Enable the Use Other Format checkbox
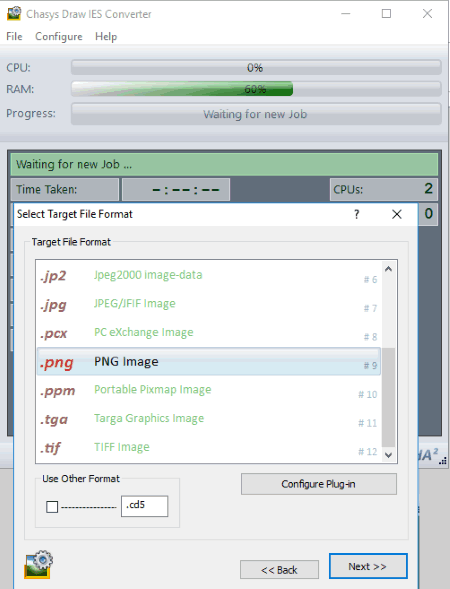Screen dimensions: 450x589 click(x=52, y=507)
